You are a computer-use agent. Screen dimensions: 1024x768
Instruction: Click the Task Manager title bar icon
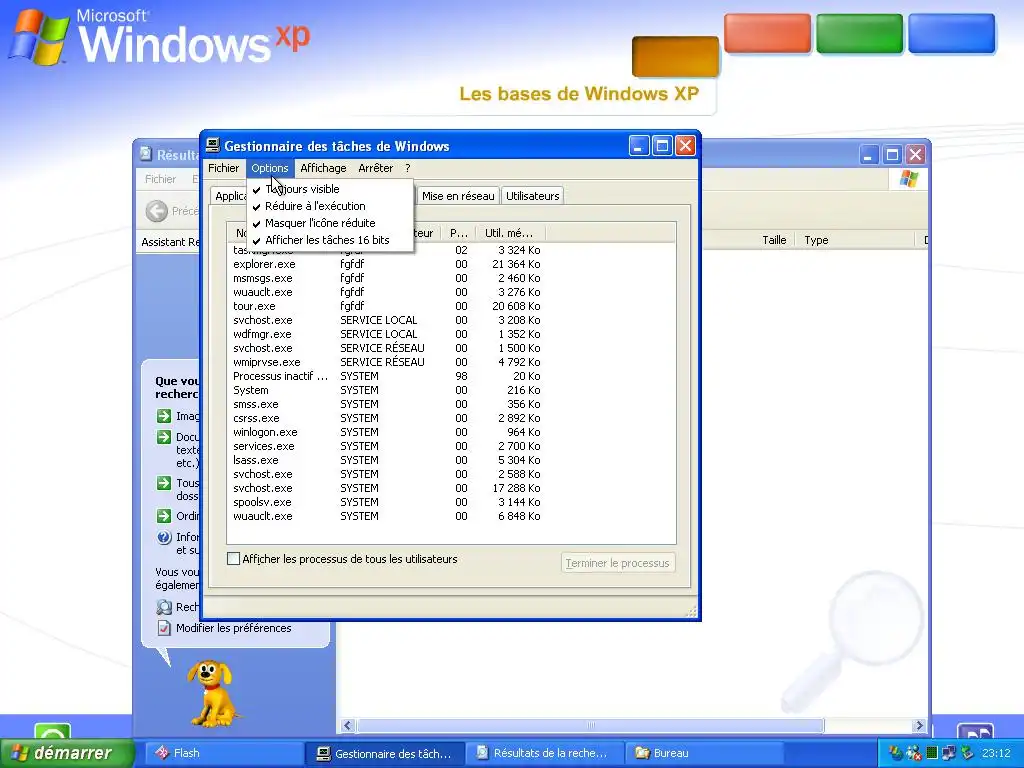coord(213,146)
